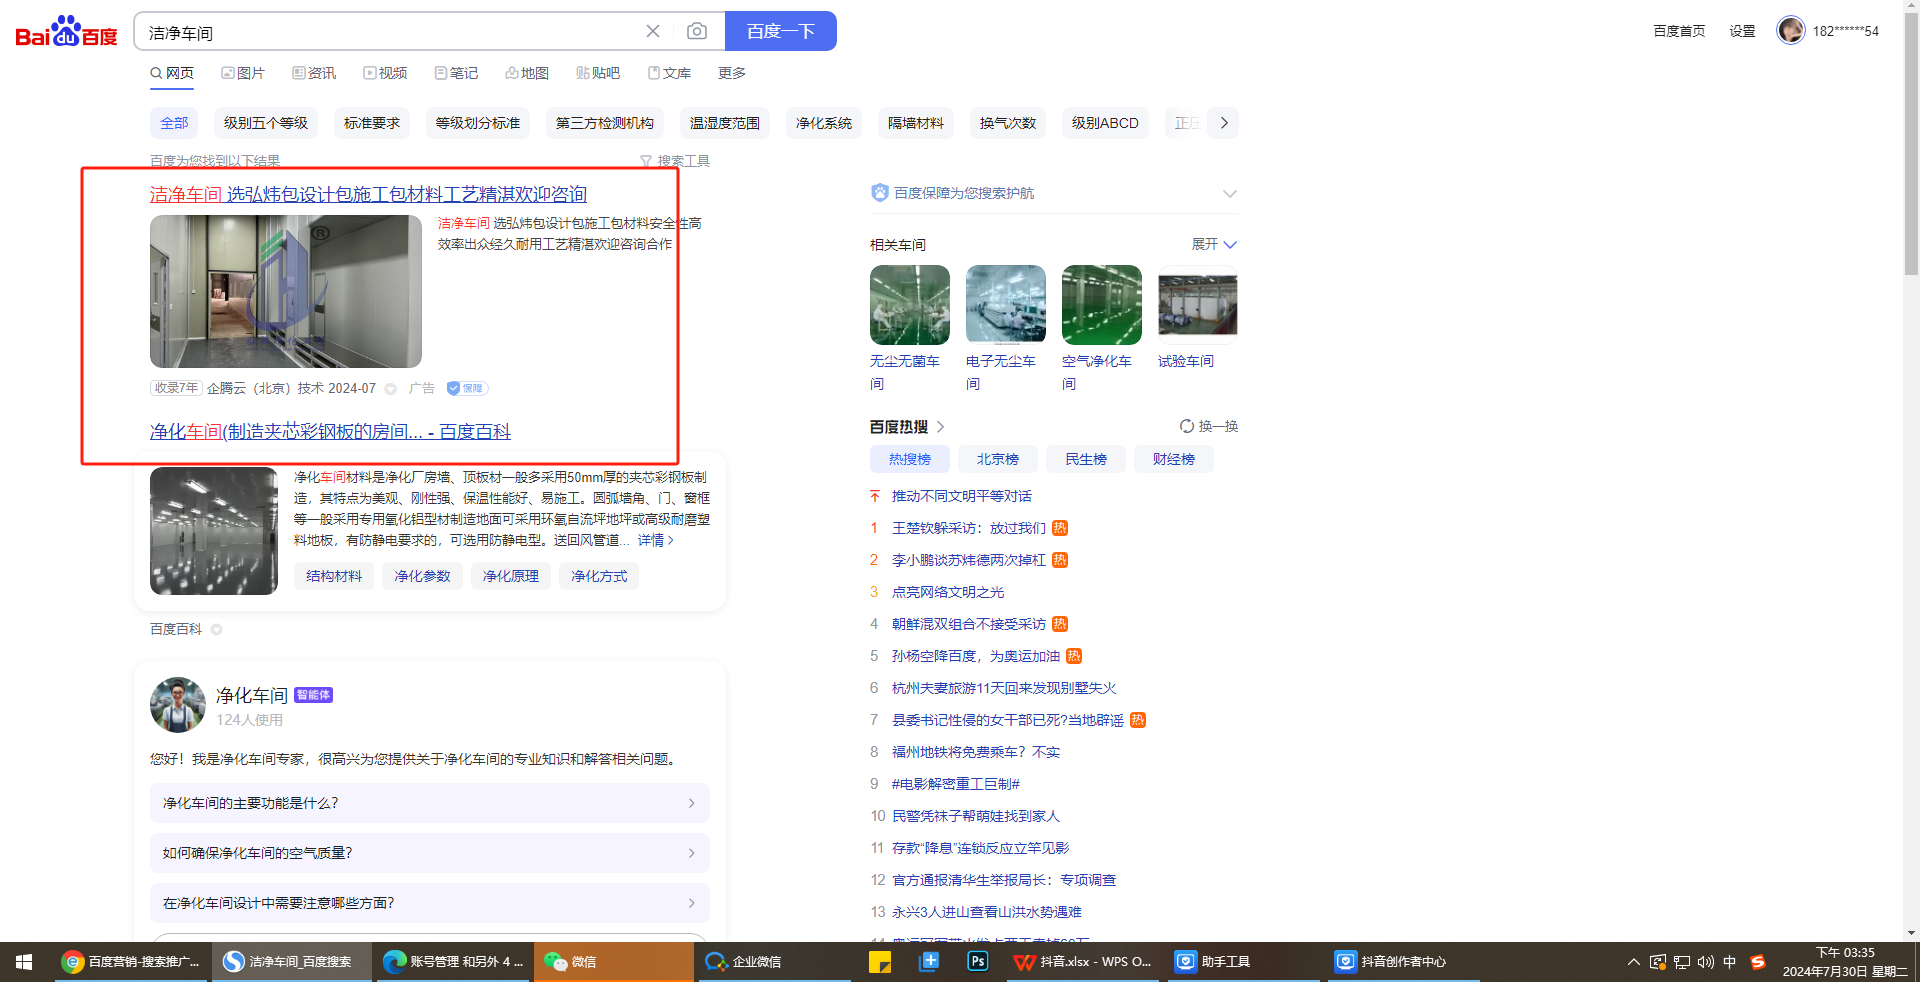Open the 净化车间 百度百科 result link
Screen dimensions: 1920x982
point(330,432)
